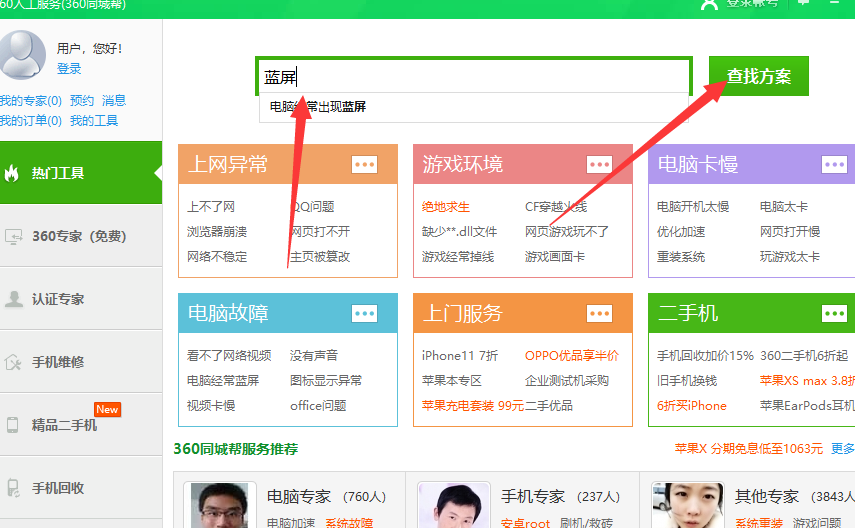This screenshot has width=855, height=528.
Task: Open the 360专家（免费） sidebar tab
Action: click(x=81, y=236)
